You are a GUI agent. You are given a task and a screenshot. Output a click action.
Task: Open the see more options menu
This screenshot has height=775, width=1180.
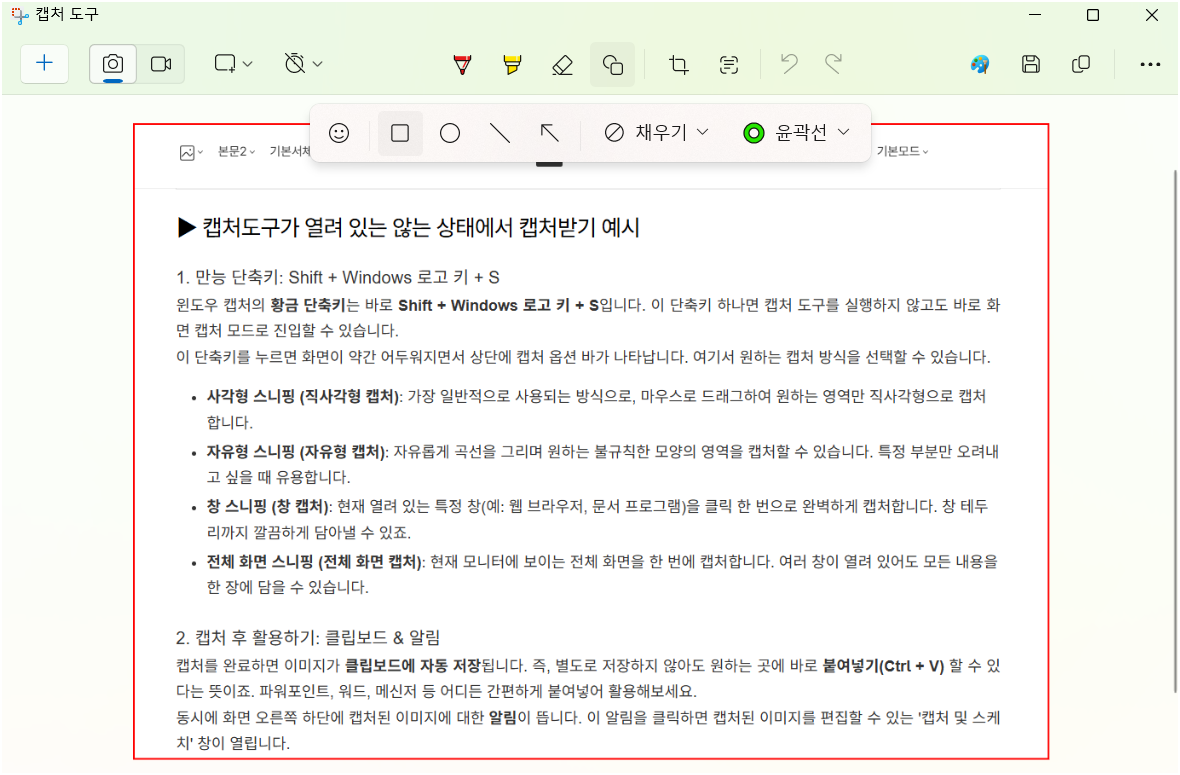tap(1150, 64)
